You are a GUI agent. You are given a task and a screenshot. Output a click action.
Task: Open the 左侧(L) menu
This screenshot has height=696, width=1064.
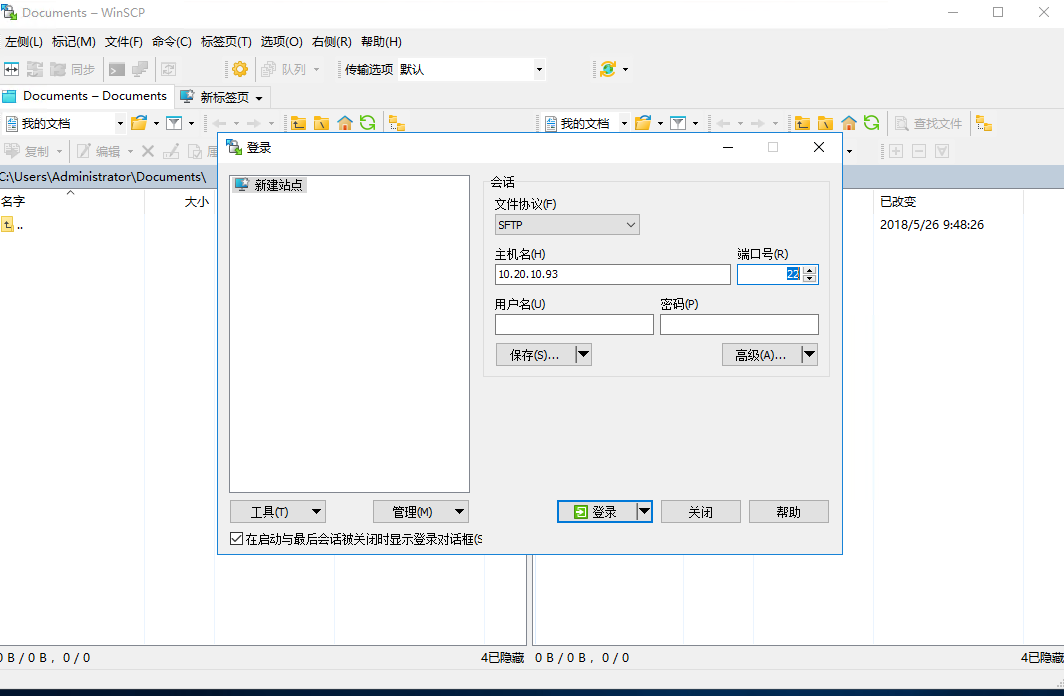[24, 42]
